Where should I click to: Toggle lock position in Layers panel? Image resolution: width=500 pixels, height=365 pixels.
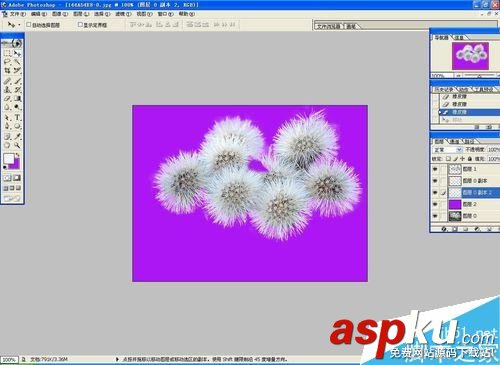[x=462, y=159]
